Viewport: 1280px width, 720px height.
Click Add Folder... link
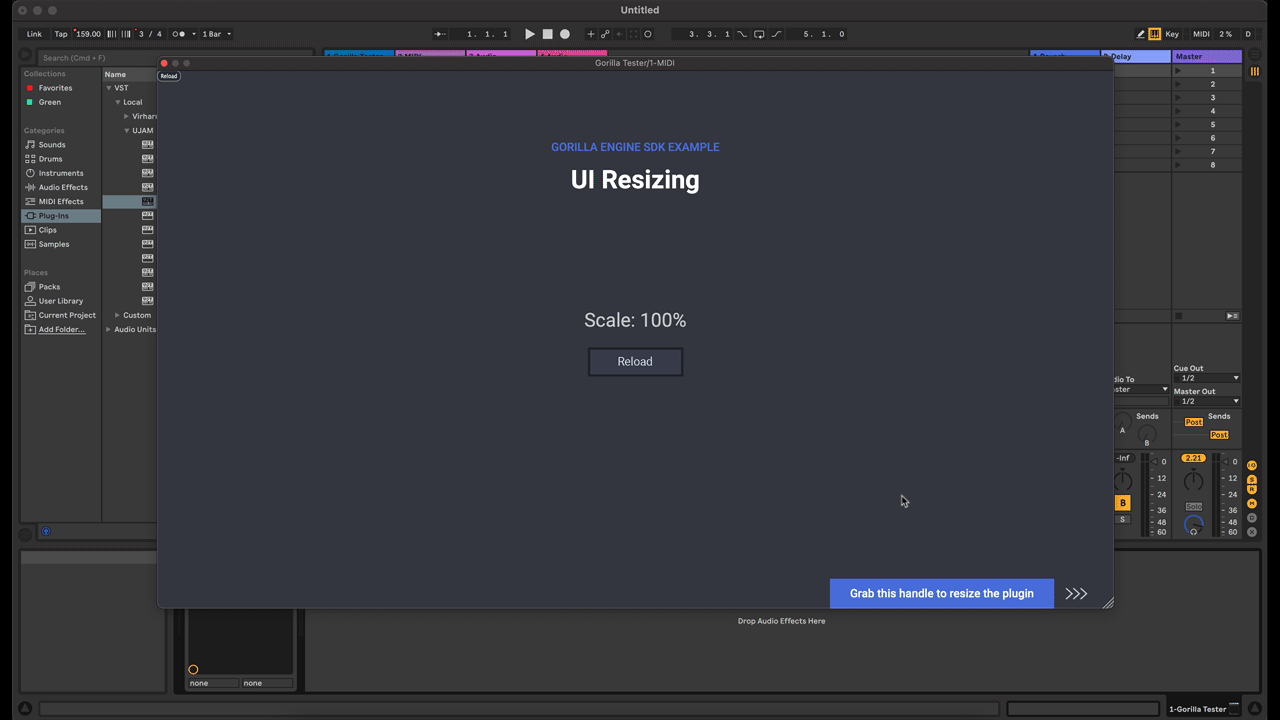coord(62,329)
